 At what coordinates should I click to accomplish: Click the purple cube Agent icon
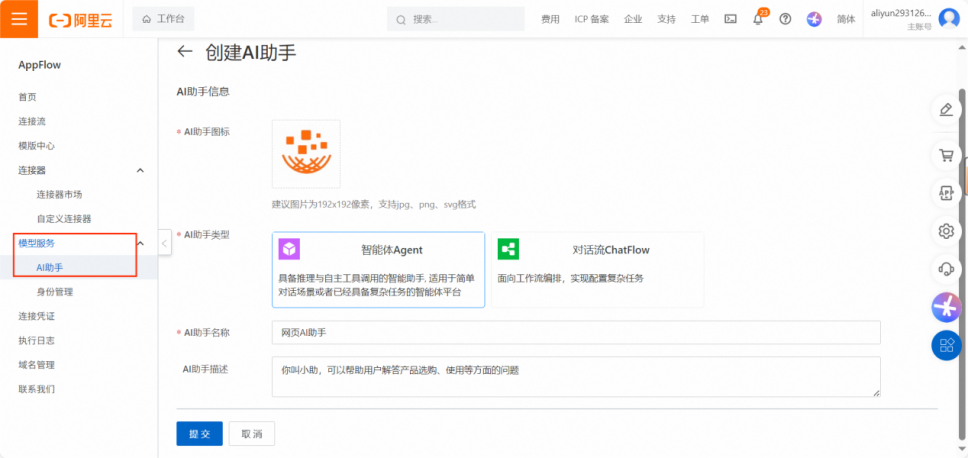coord(289,249)
